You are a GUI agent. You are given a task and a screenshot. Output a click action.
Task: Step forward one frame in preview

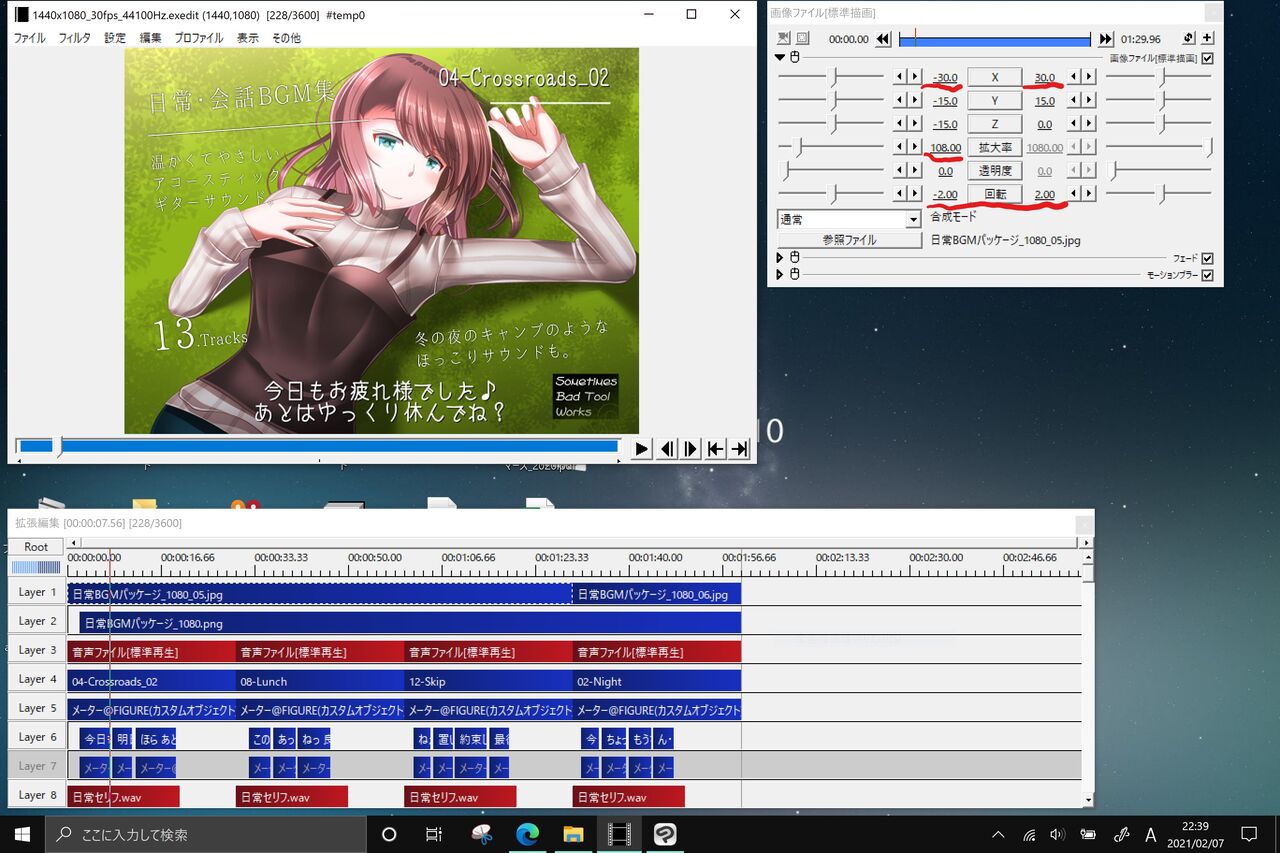(x=690, y=449)
